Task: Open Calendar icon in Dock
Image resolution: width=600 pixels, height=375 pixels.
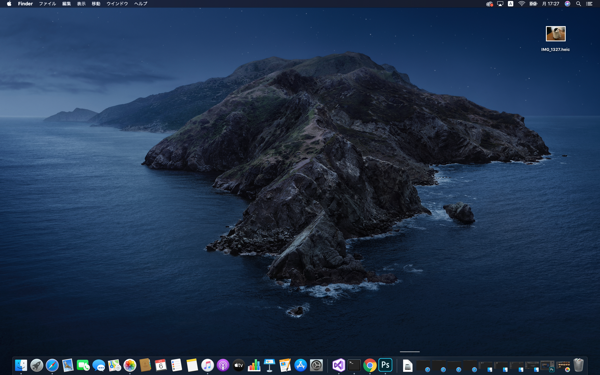Action: (161, 365)
